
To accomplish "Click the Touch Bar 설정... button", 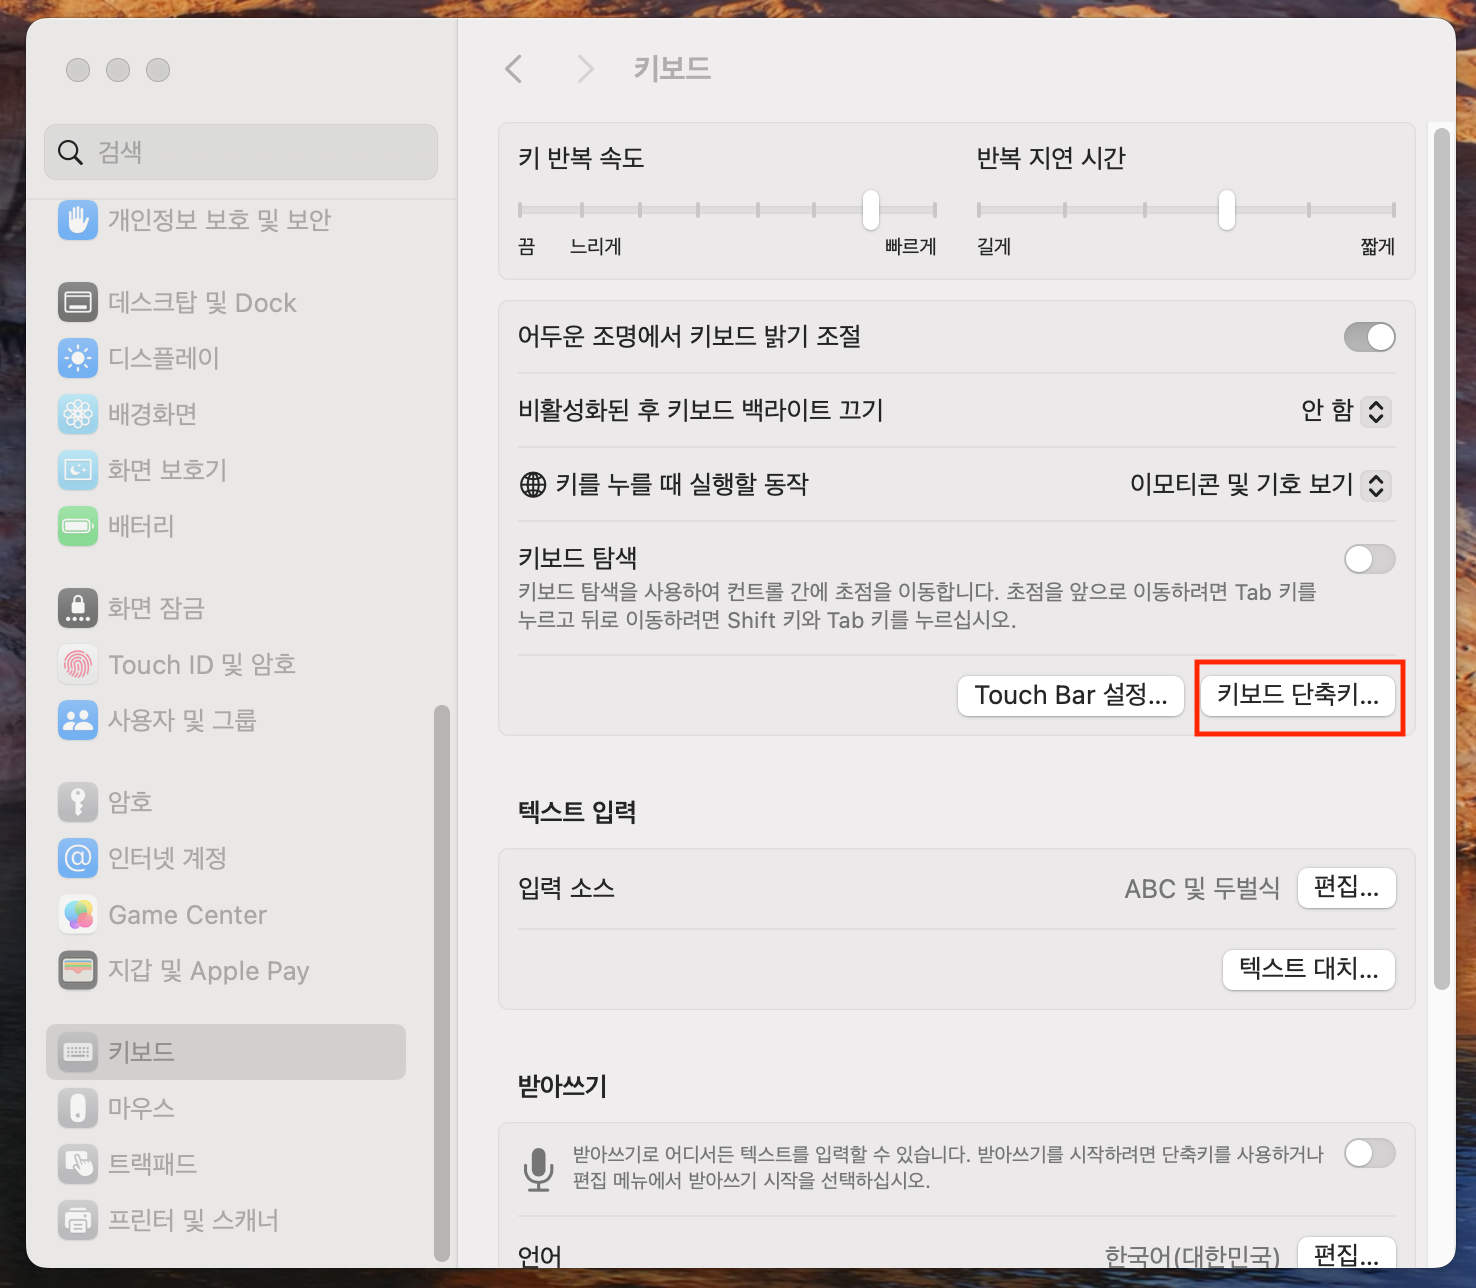I will tap(1071, 696).
